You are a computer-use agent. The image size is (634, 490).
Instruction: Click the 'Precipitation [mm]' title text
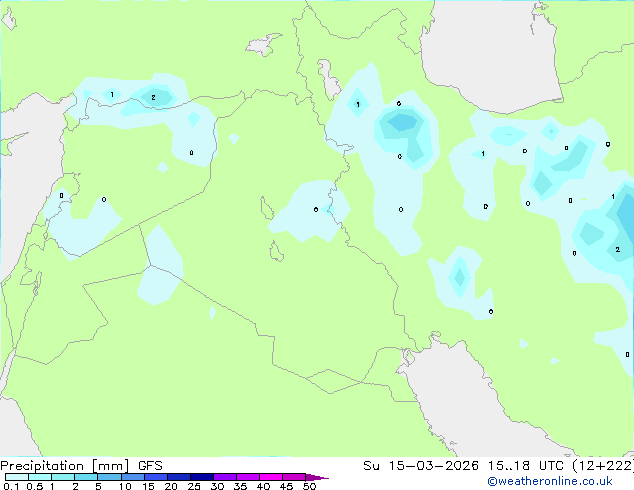coord(65,466)
